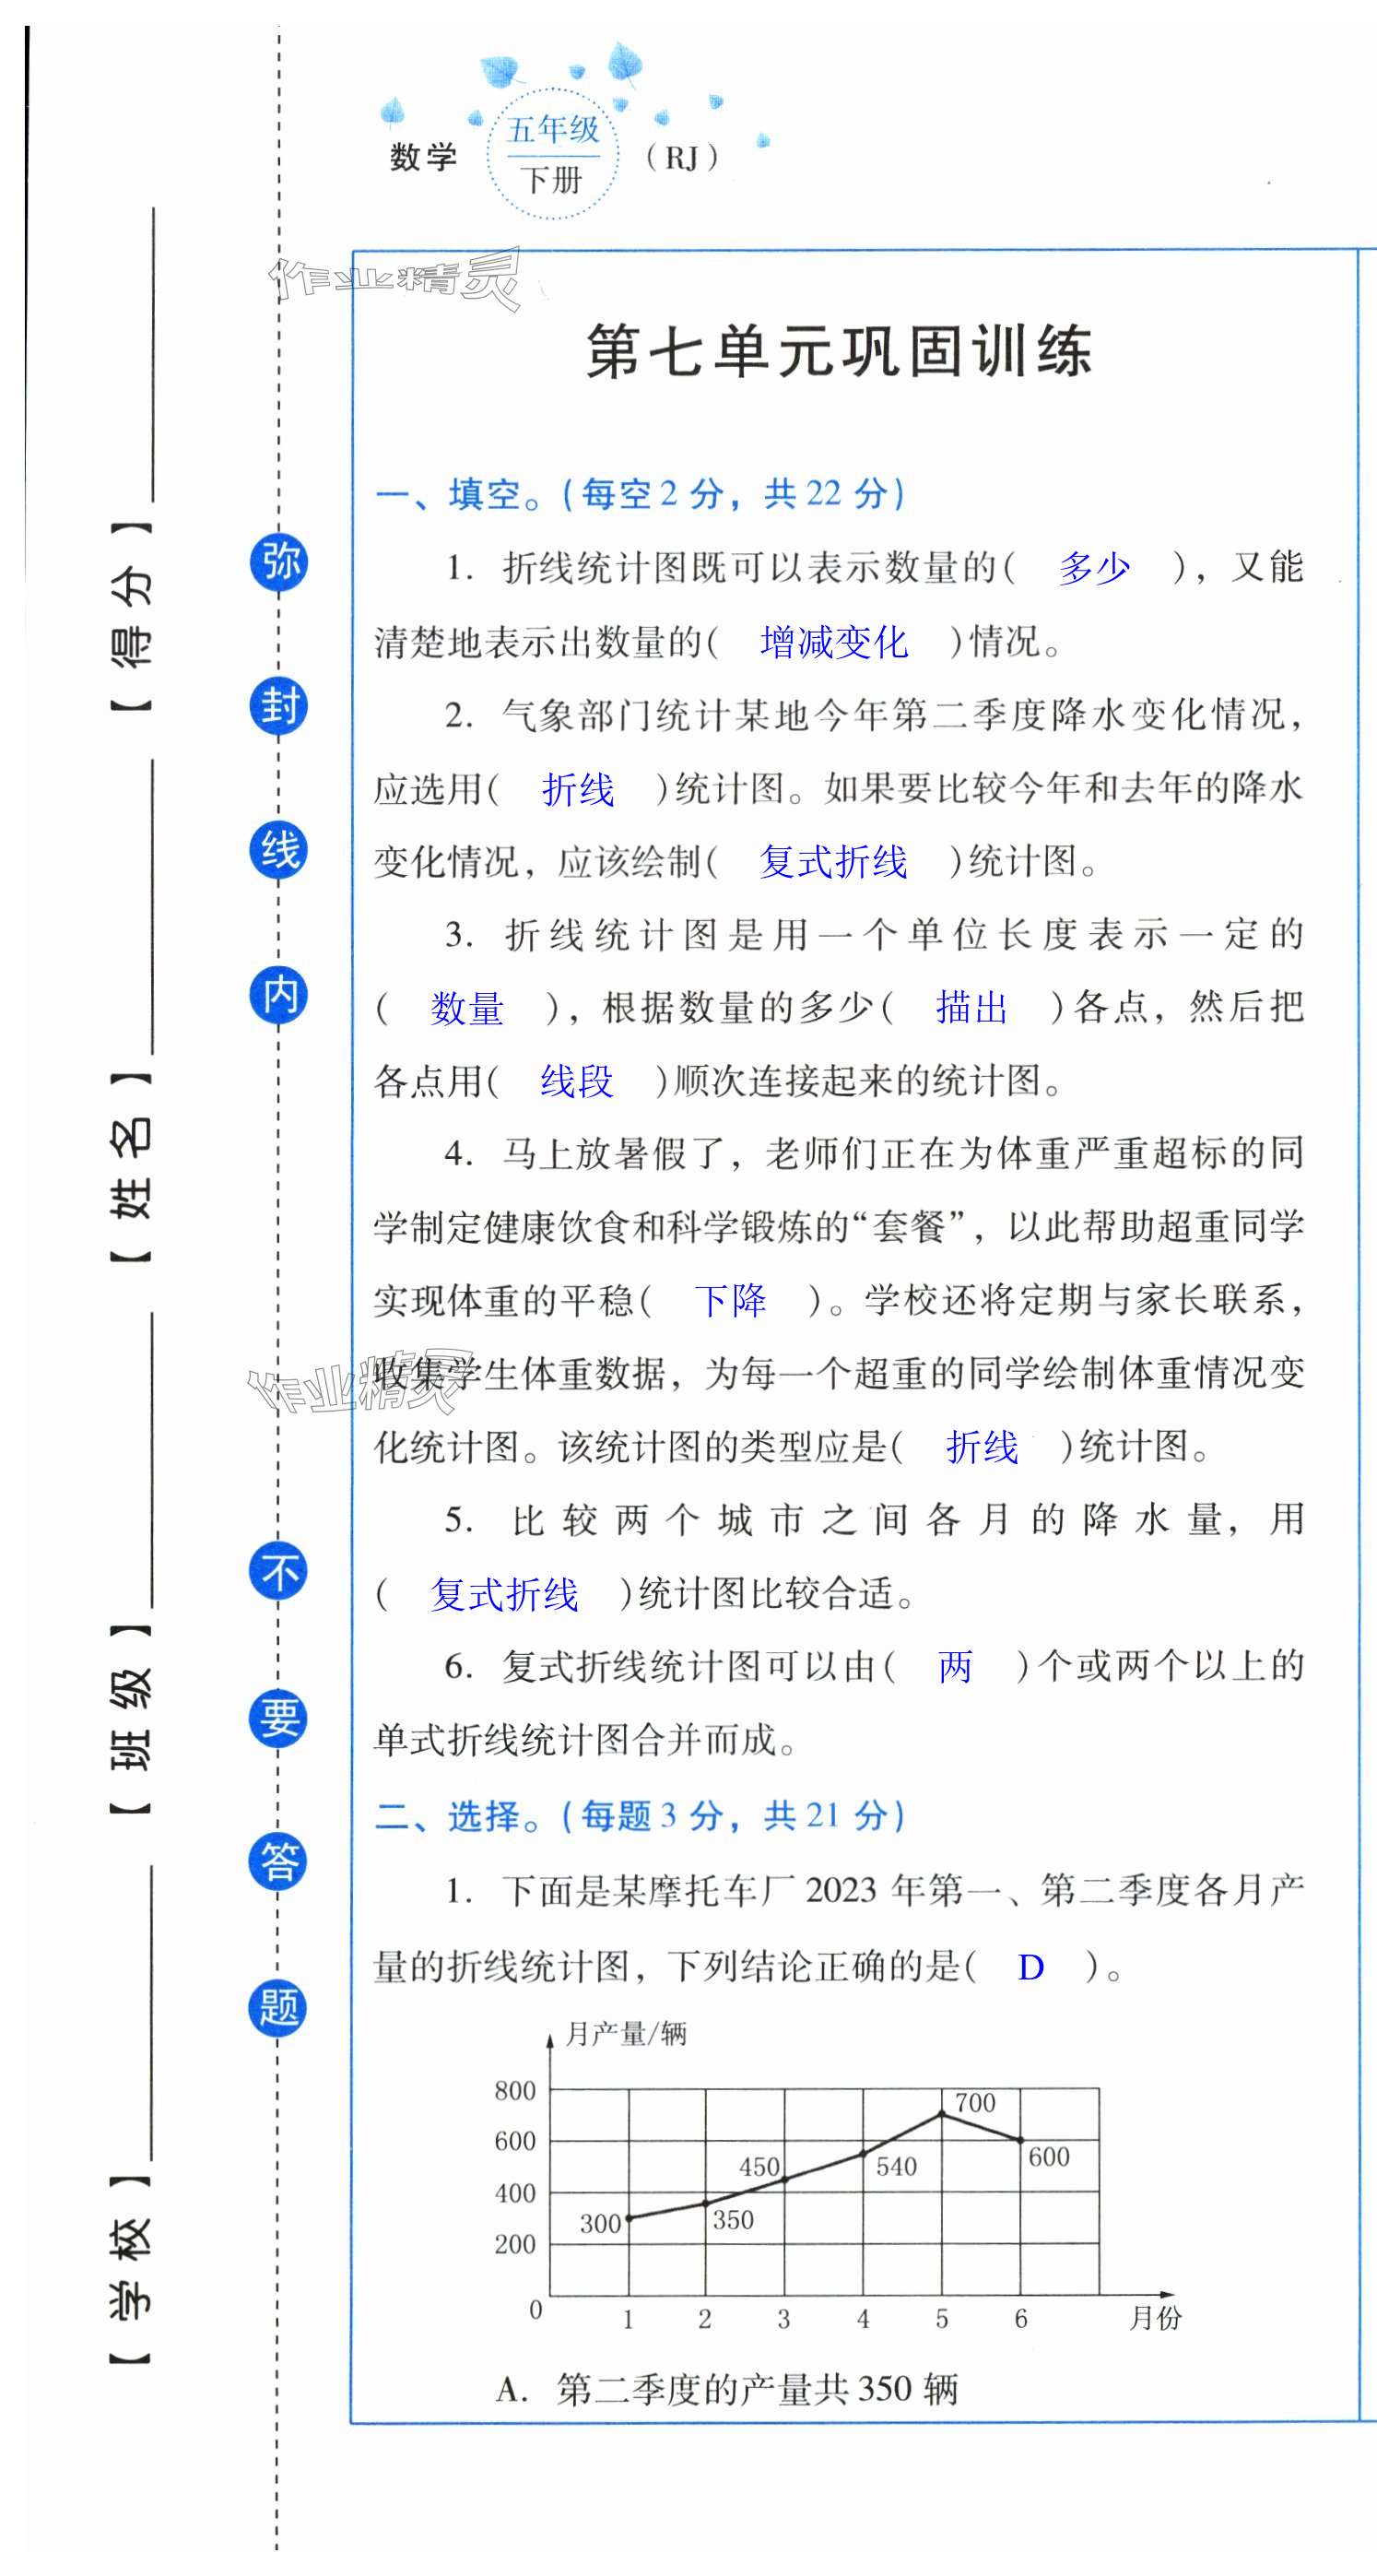Click option A 第二季度的产量共350辆
Viewport: 1377px width, 2576px height.
pyautogui.click(x=727, y=2389)
